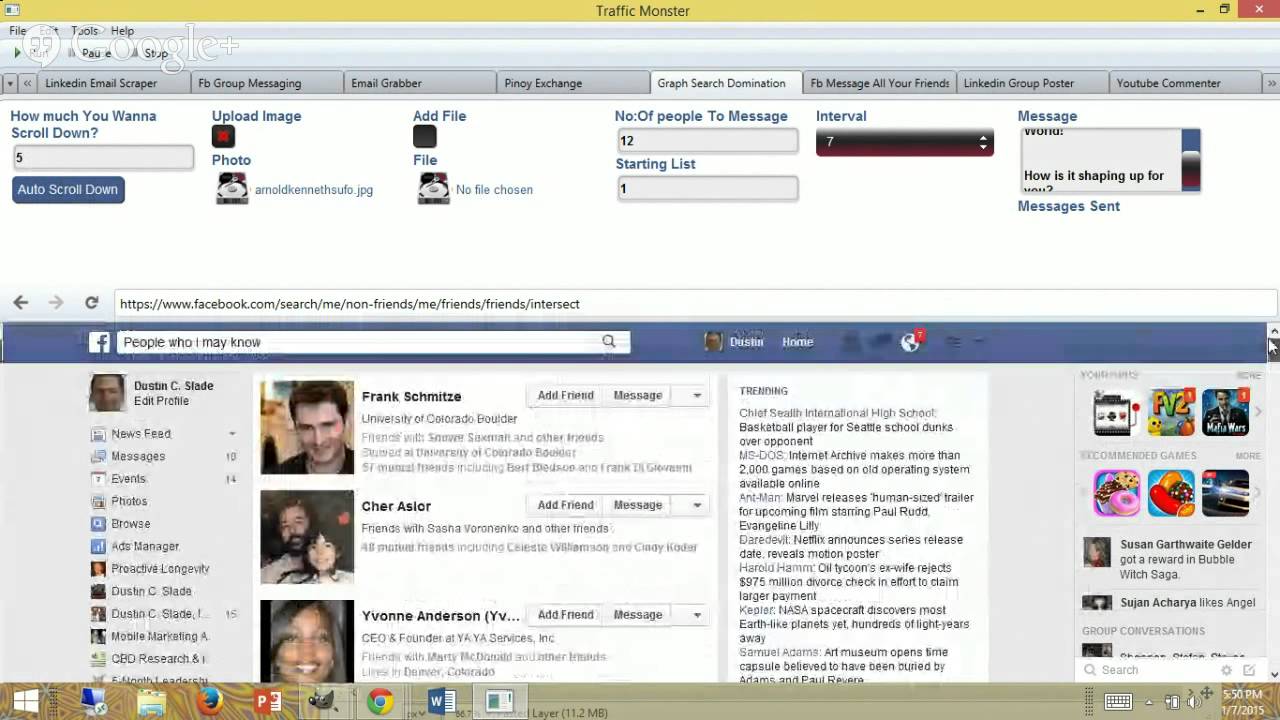Open Ads Manager in sidebar

[x=145, y=546]
